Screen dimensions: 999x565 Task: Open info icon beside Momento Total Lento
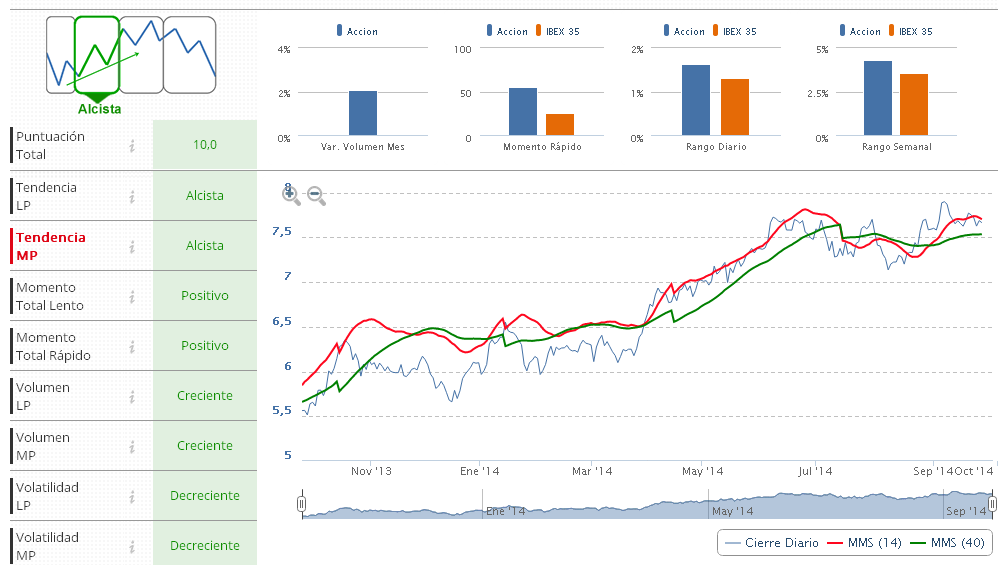tap(132, 296)
